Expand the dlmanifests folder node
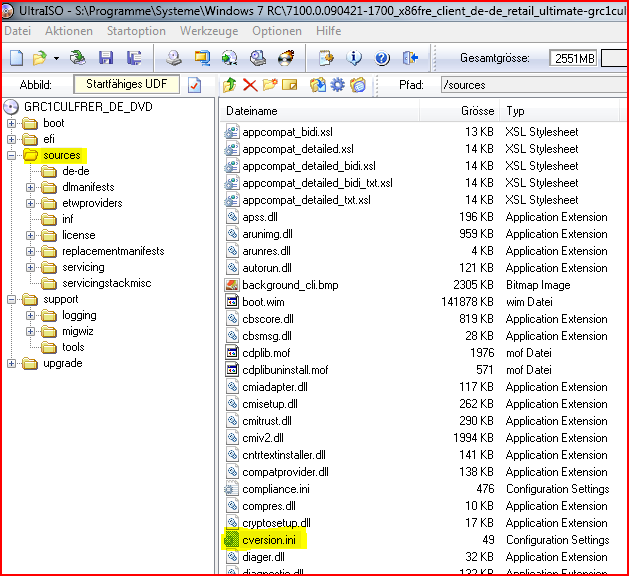Image resolution: width=629 pixels, height=576 pixels. (x=30, y=187)
